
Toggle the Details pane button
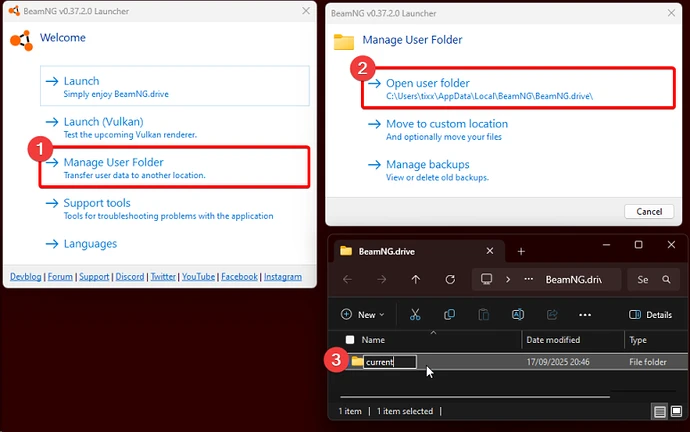pyautogui.click(x=650, y=314)
